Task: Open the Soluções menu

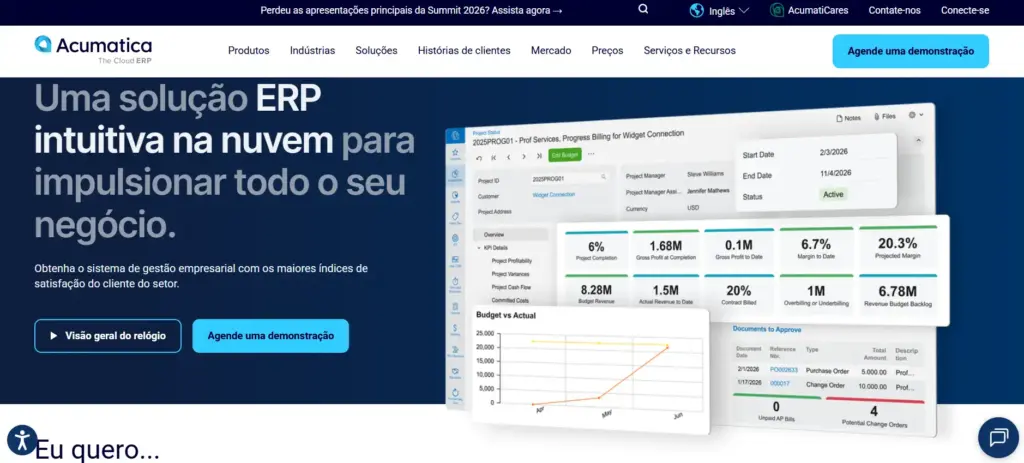Action: coord(376,50)
